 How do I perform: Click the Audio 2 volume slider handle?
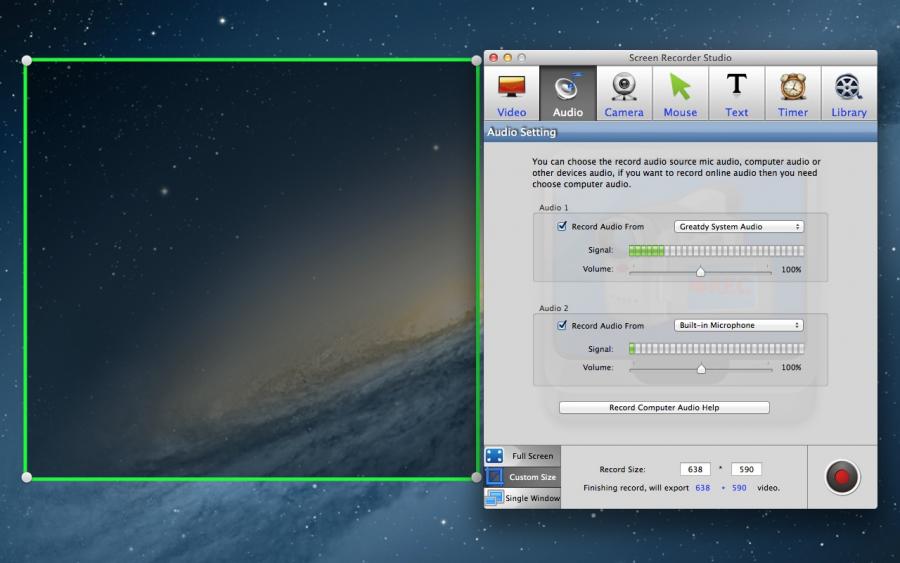(701, 368)
